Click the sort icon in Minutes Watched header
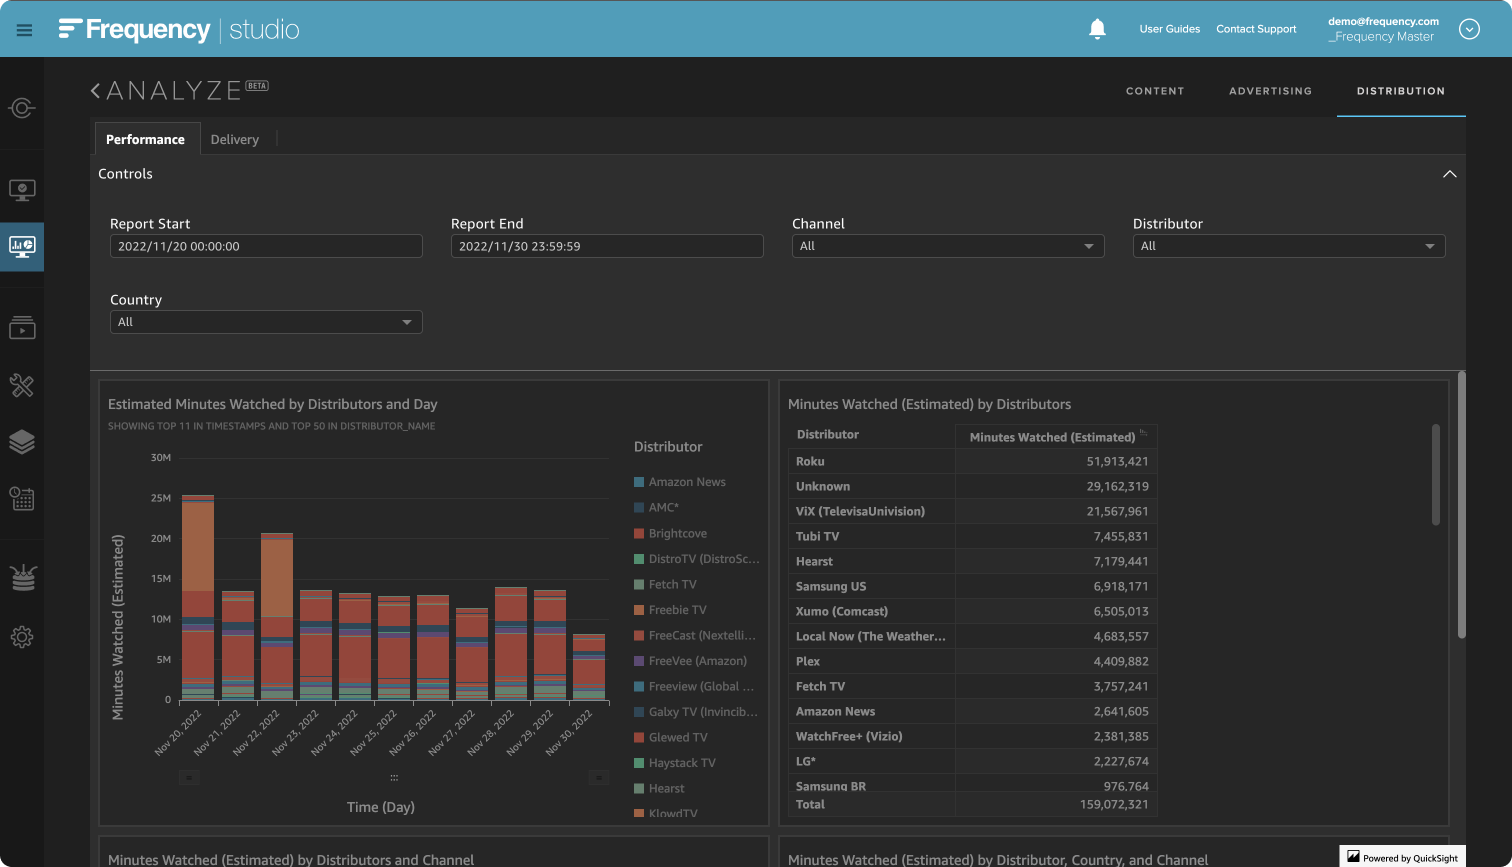Viewport: 1512px width, 867px height. coord(1143,432)
